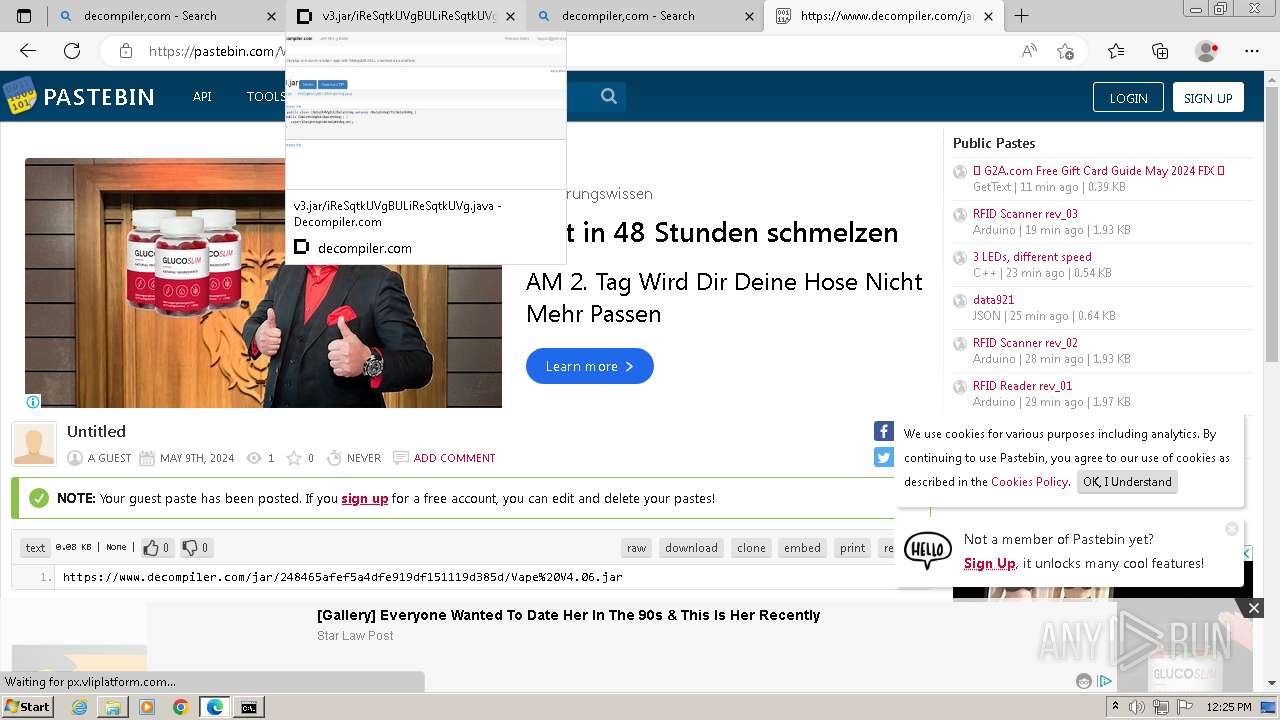Click the guest user avatar image
Image resolution: width=1280 pixels, height=720 pixels.
(34, 444)
